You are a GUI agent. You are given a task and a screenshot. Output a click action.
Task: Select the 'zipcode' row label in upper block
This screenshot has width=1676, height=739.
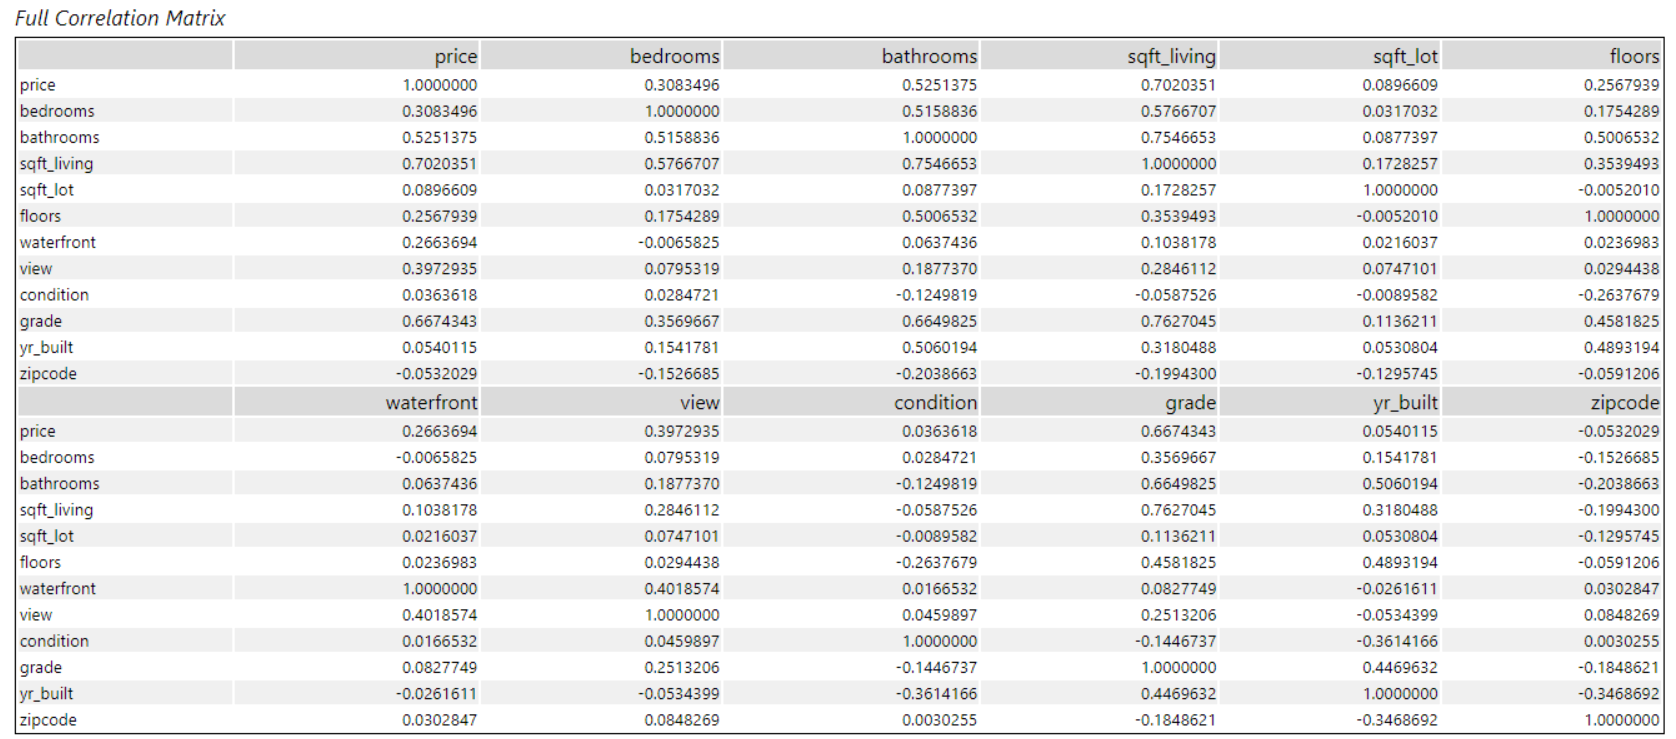point(48,373)
